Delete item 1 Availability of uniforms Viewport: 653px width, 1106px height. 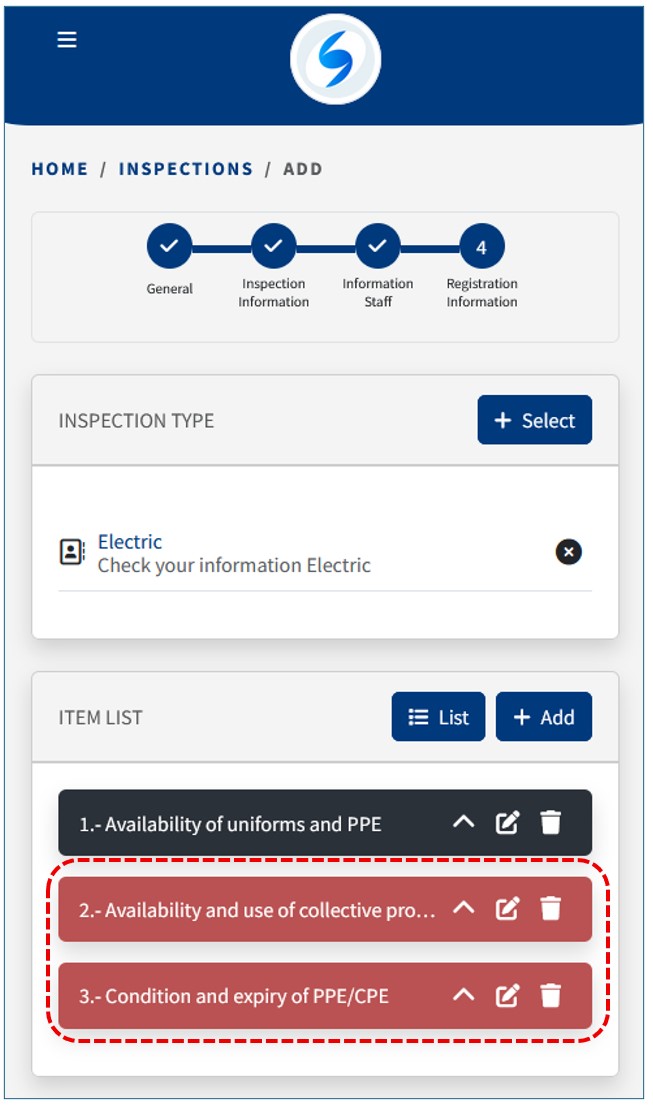click(551, 823)
